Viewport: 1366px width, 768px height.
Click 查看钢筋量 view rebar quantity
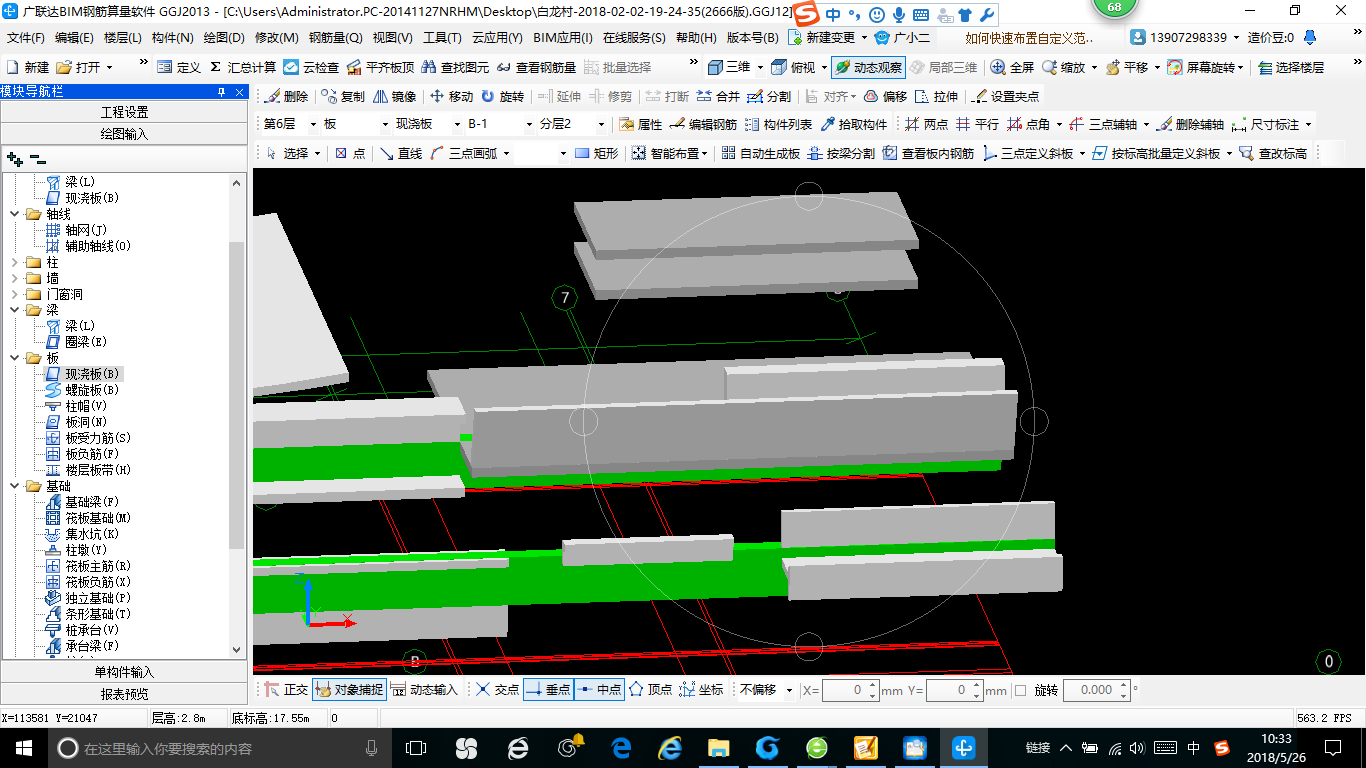pyautogui.click(x=537, y=67)
